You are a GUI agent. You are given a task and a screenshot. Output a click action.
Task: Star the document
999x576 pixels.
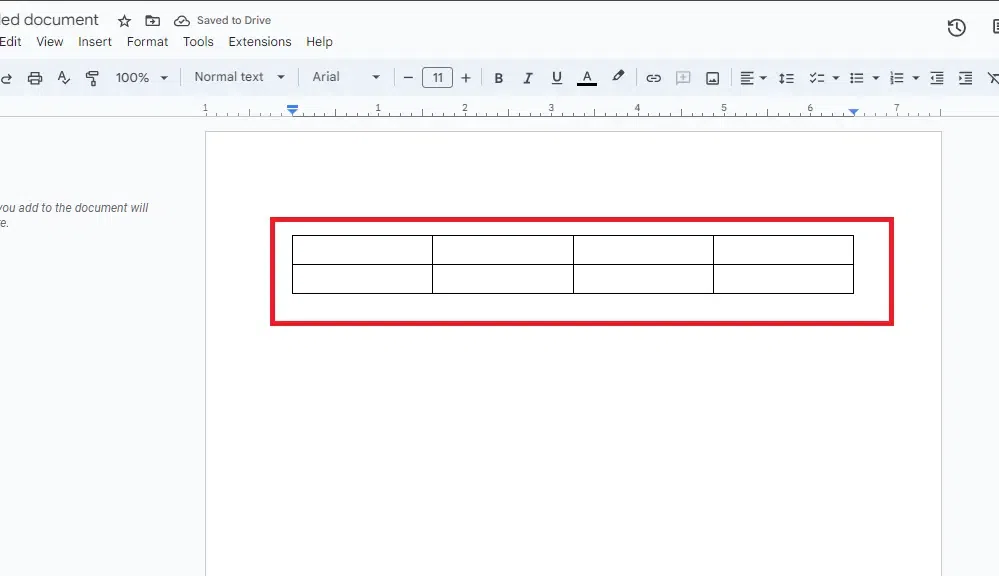pyautogui.click(x=124, y=21)
